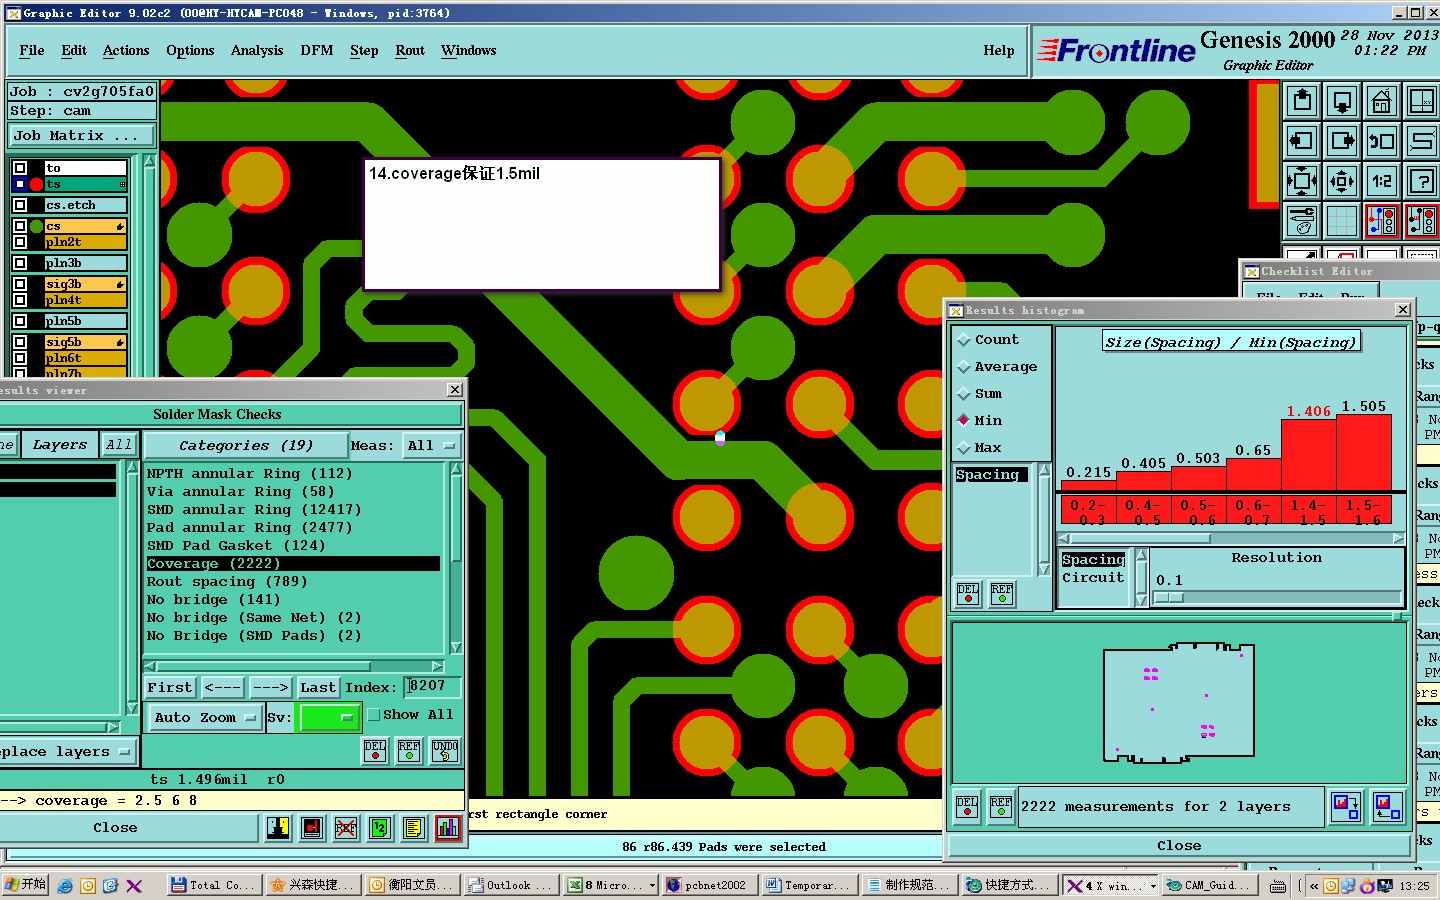Click the zoom out arrows icon
This screenshot has height=900, width=1440.
pos(1342,181)
